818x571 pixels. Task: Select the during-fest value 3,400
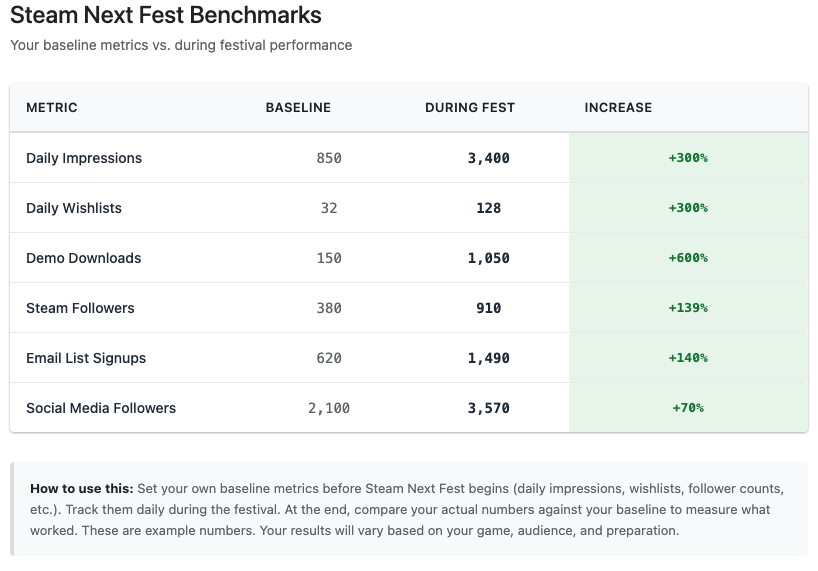[x=488, y=158]
